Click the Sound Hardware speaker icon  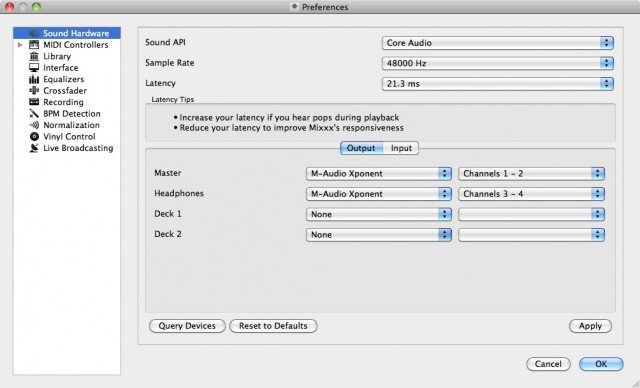click(34, 33)
